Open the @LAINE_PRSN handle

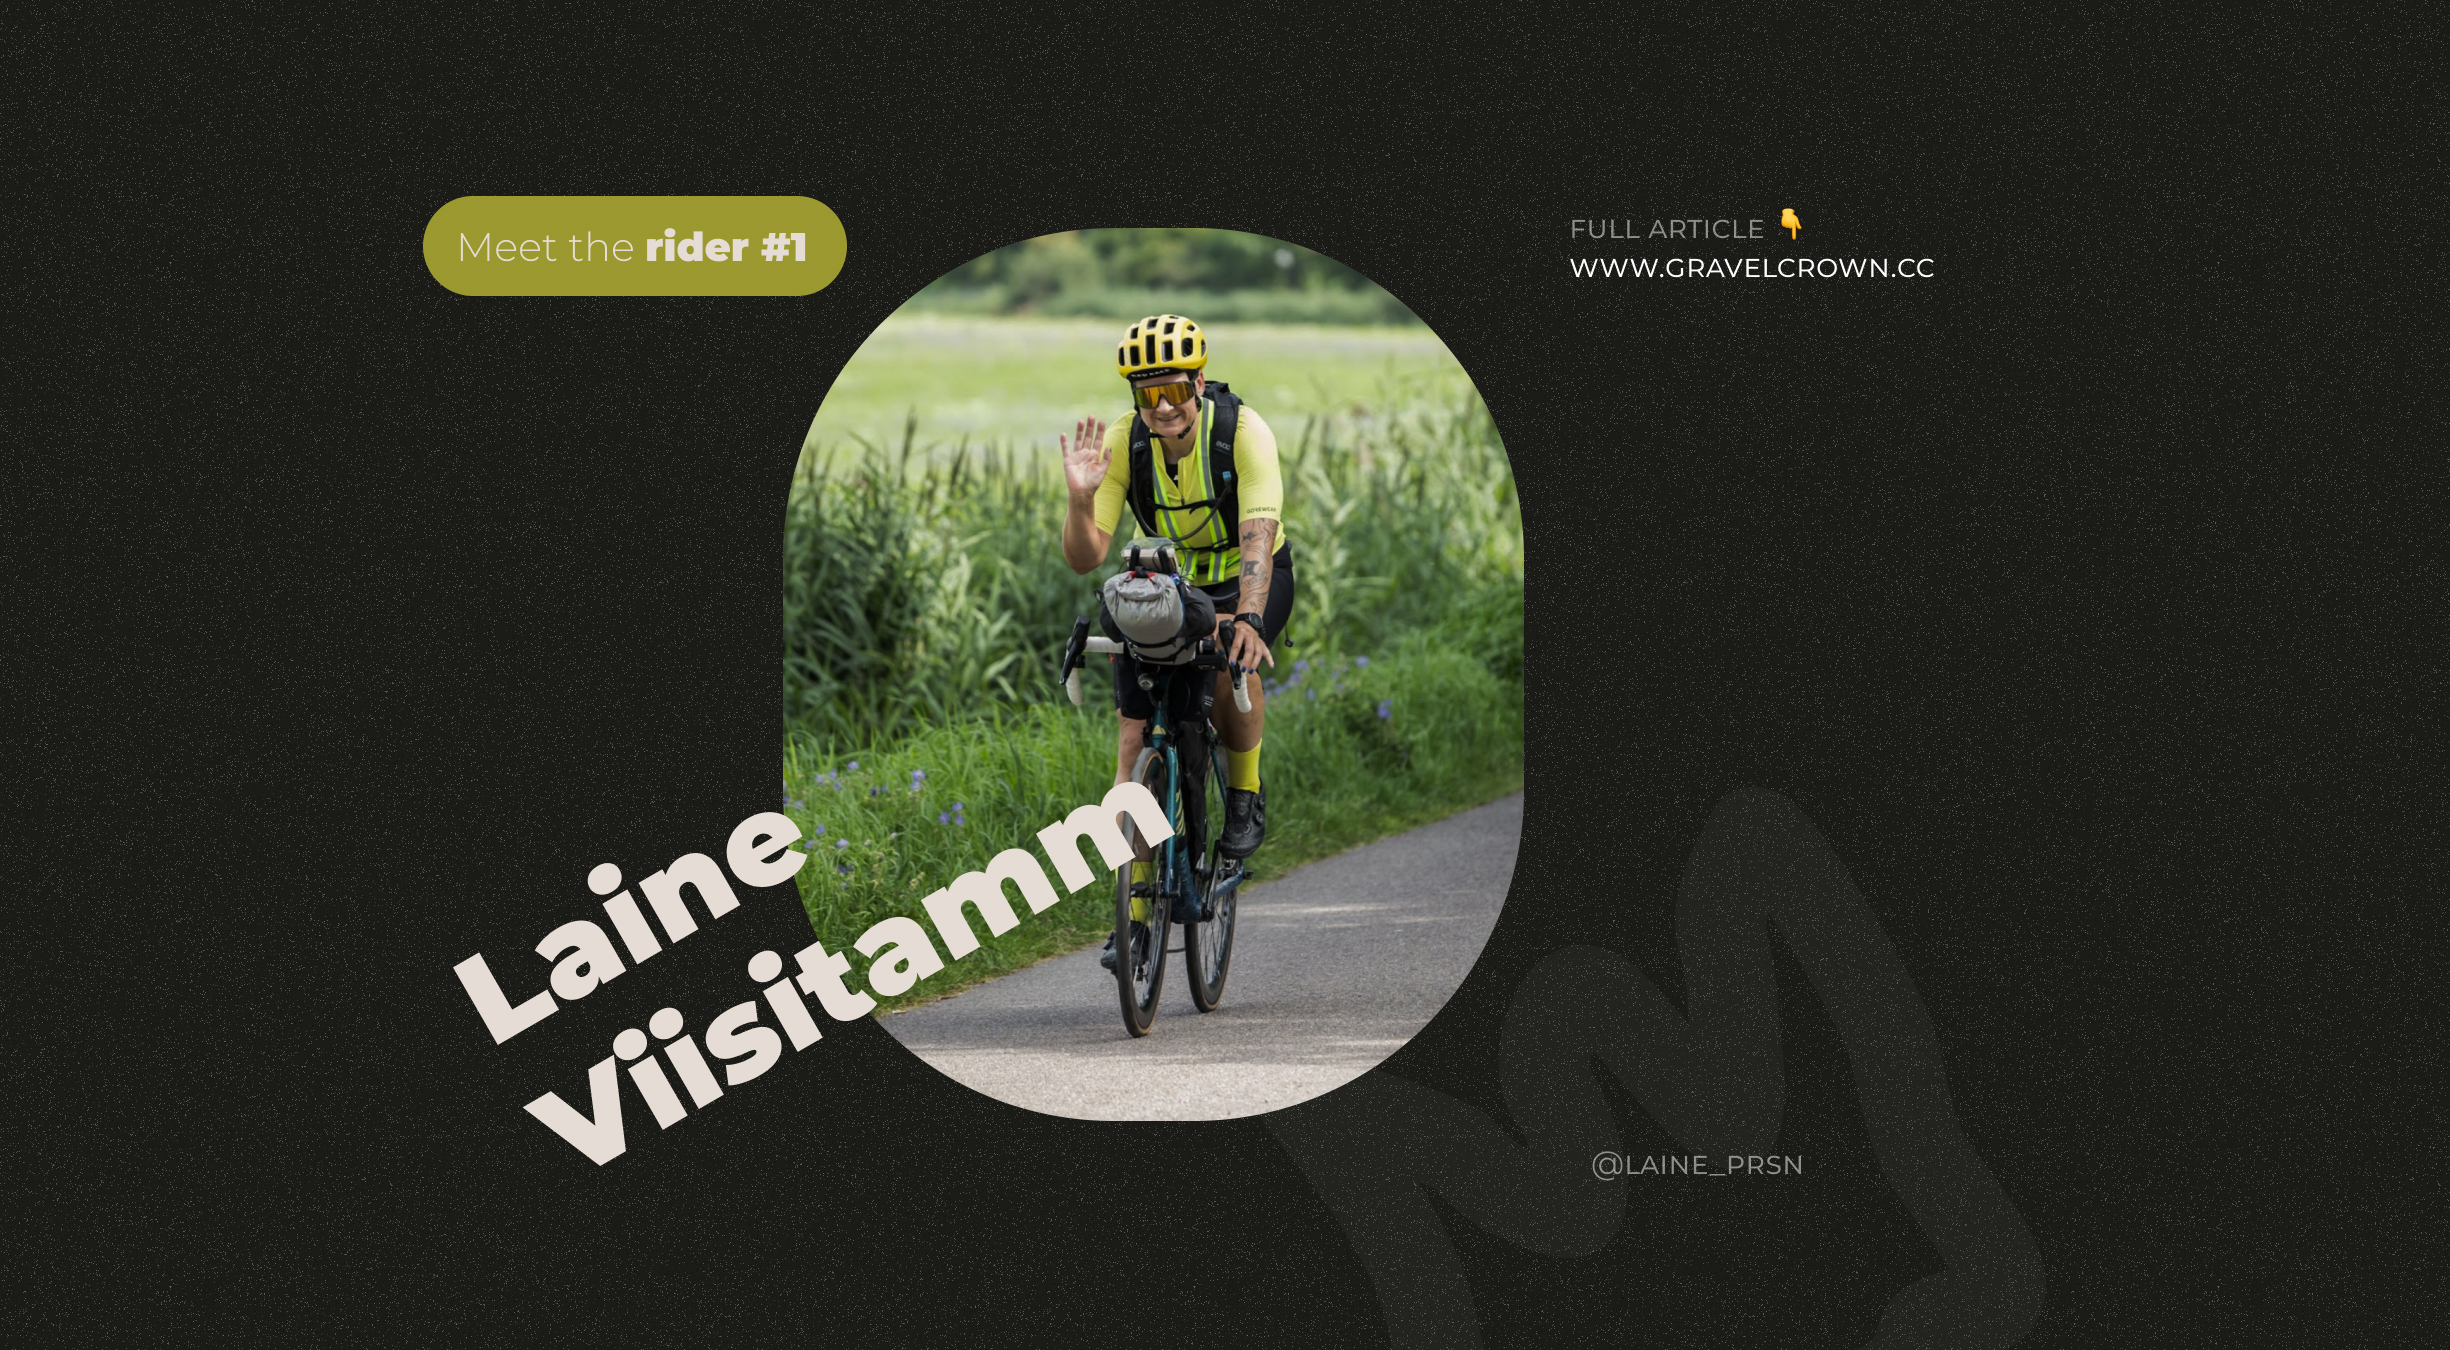tap(1697, 1165)
